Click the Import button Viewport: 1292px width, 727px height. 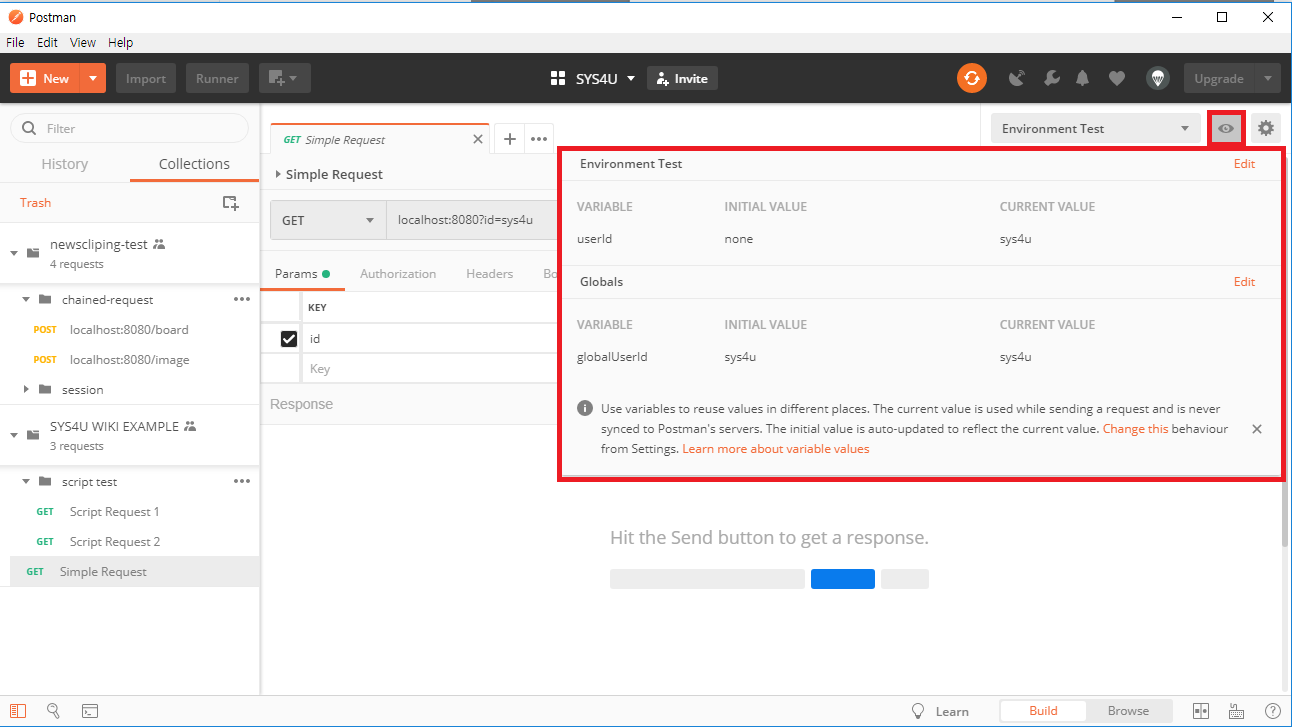146,78
